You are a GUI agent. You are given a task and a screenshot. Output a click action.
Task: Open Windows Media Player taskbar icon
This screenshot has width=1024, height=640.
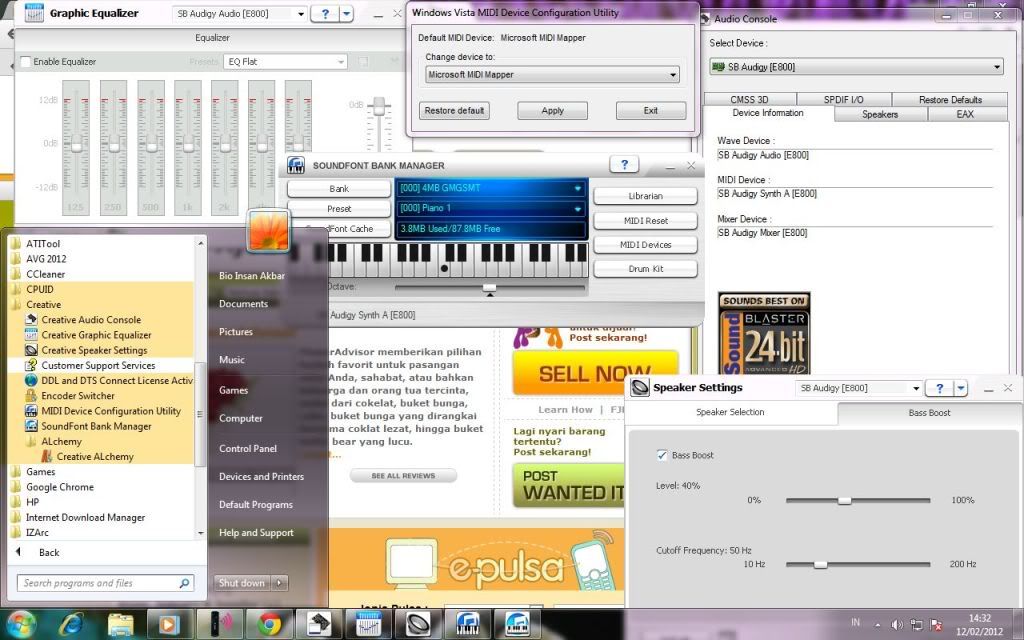point(169,624)
